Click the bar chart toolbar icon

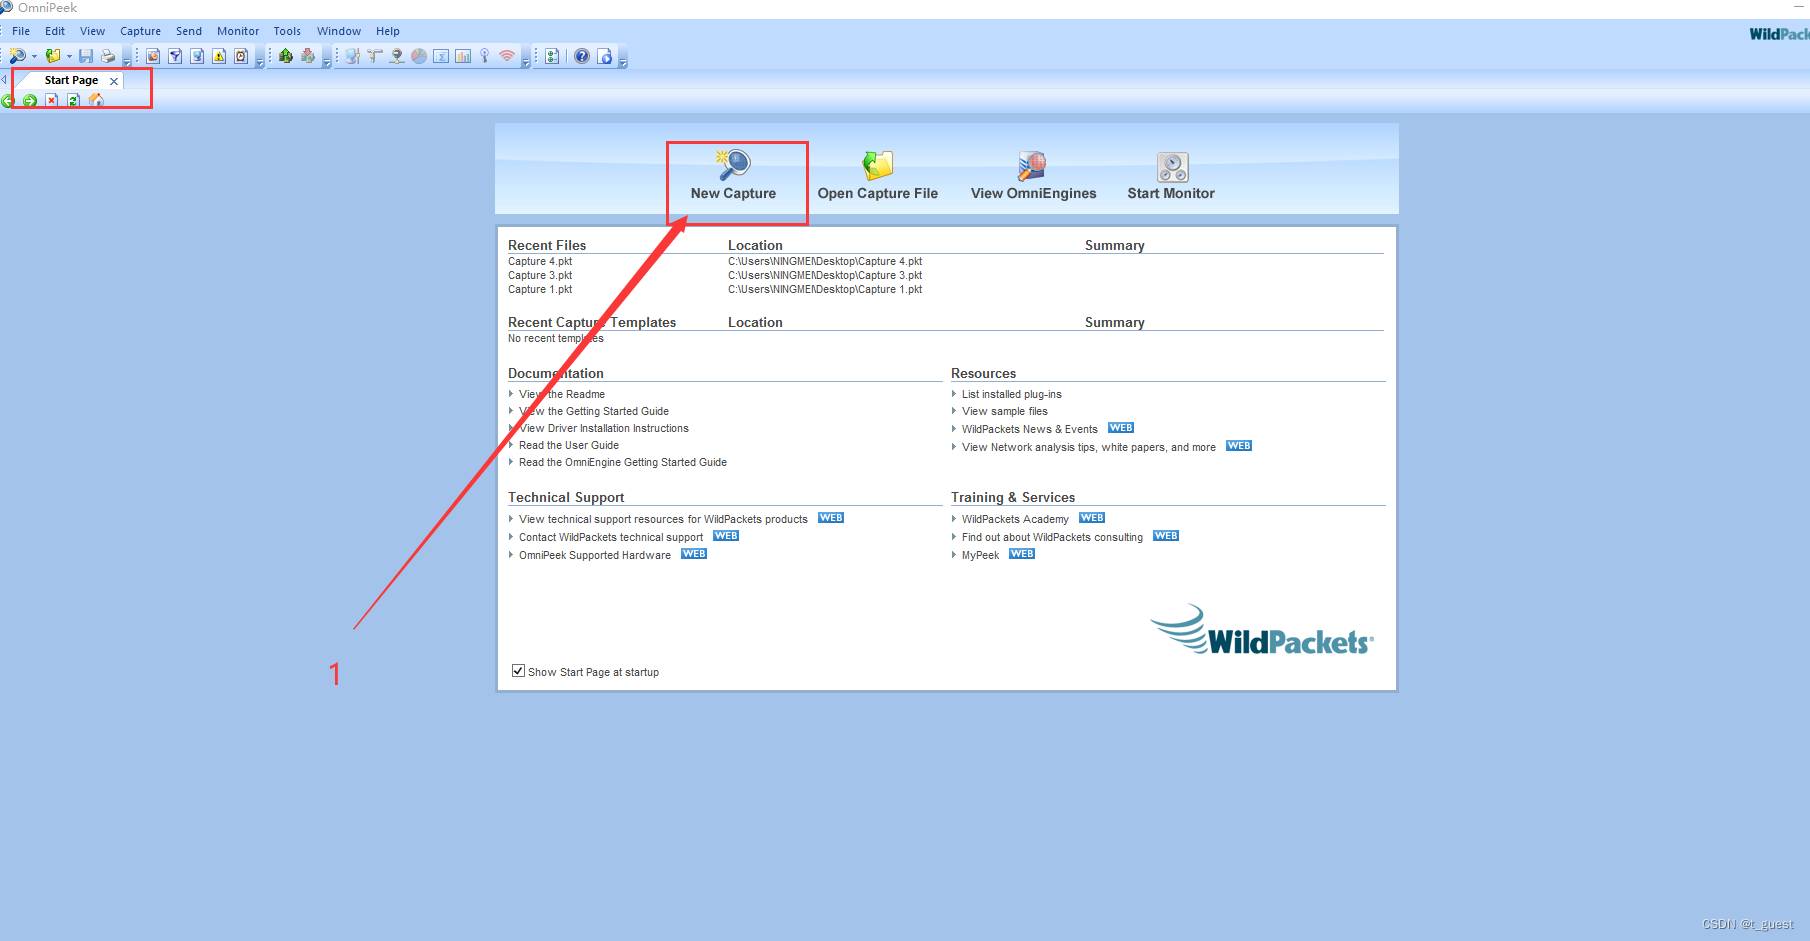[x=463, y=56]
